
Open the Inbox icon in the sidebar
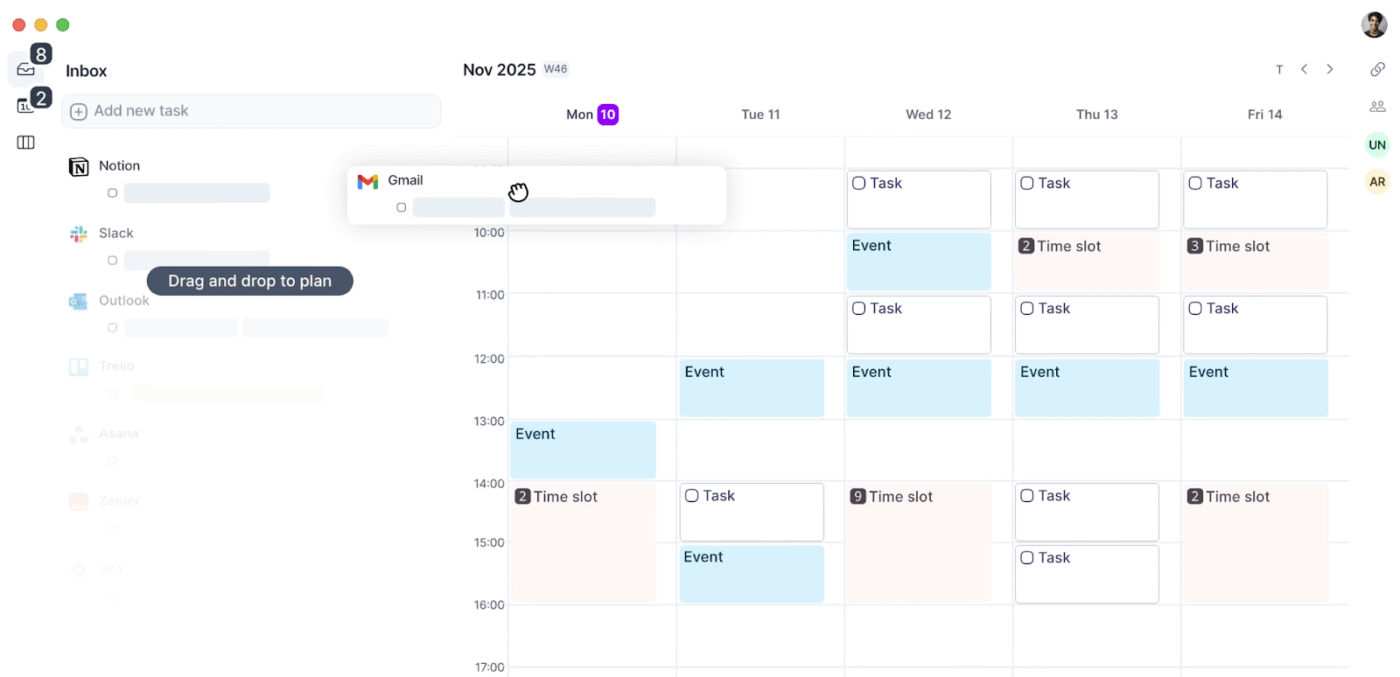click(x=26, y=69)
